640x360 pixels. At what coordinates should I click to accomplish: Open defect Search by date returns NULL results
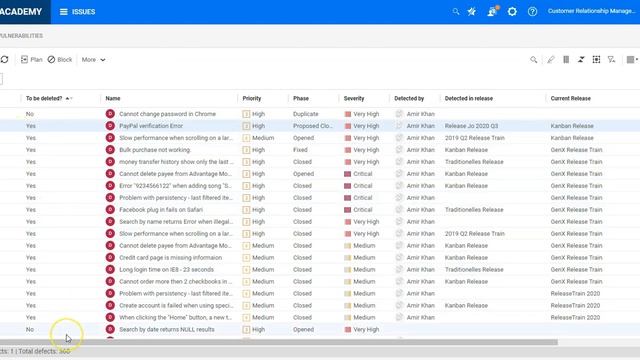(x=167, y=329)
